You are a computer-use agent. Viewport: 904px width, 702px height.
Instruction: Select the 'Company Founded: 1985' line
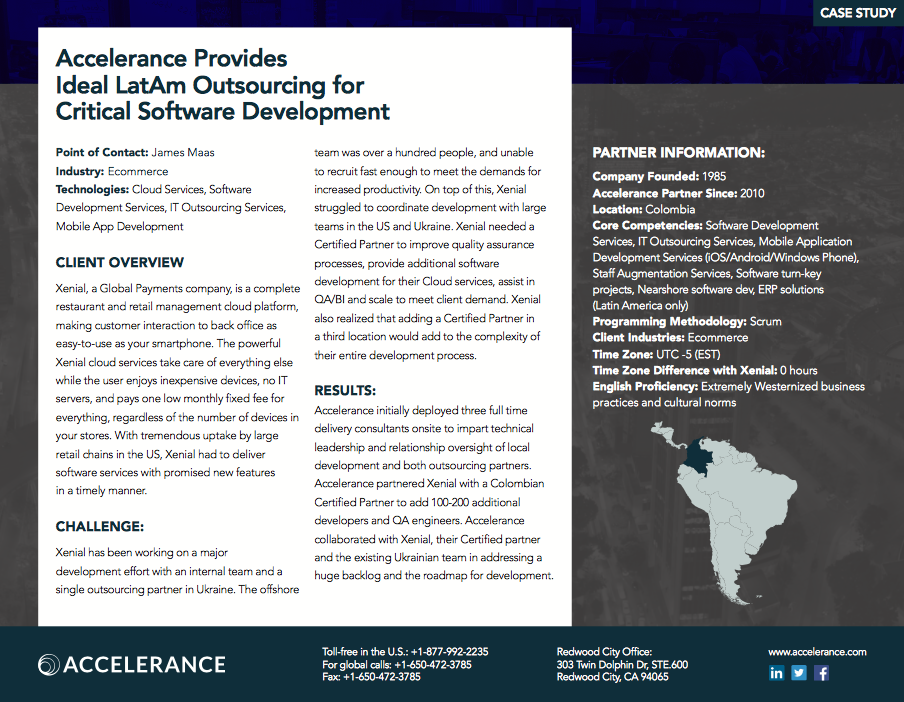click(659, 176)
